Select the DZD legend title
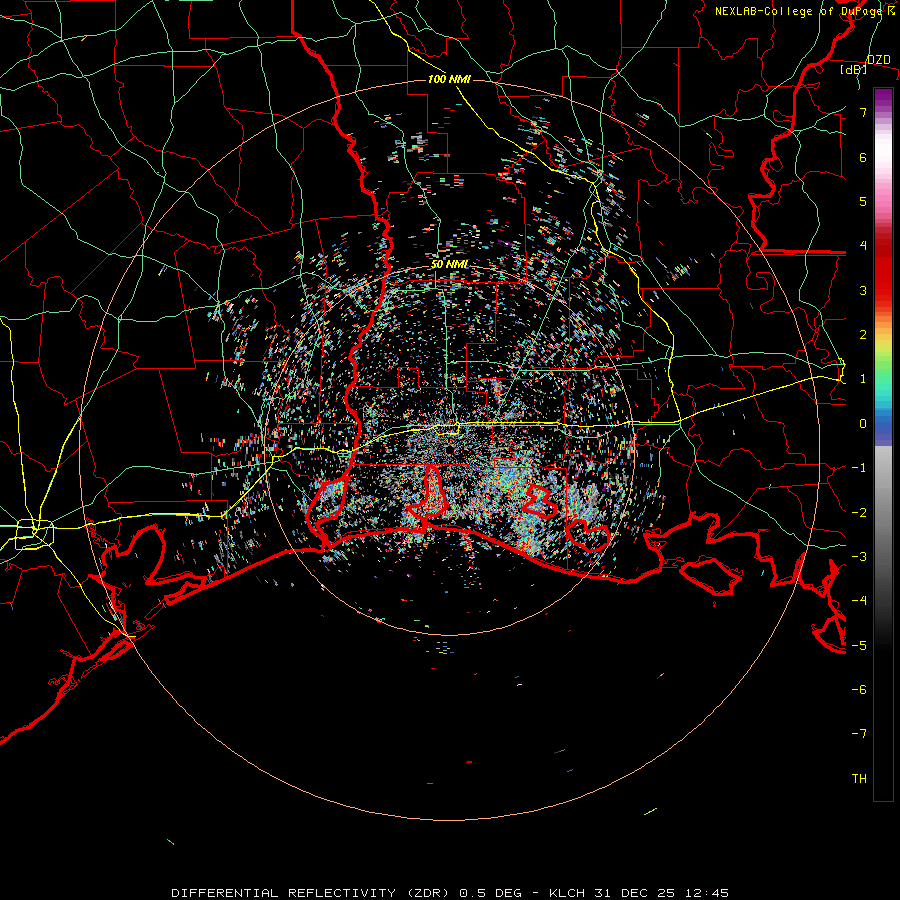Viewport: 900px width, 900px height. point(878,60)
